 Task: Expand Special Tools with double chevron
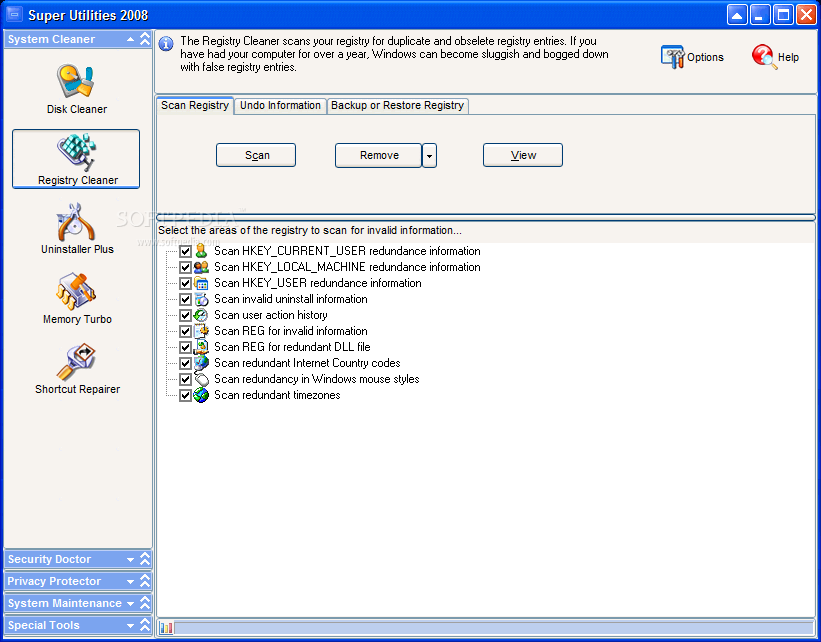[145, 625]
